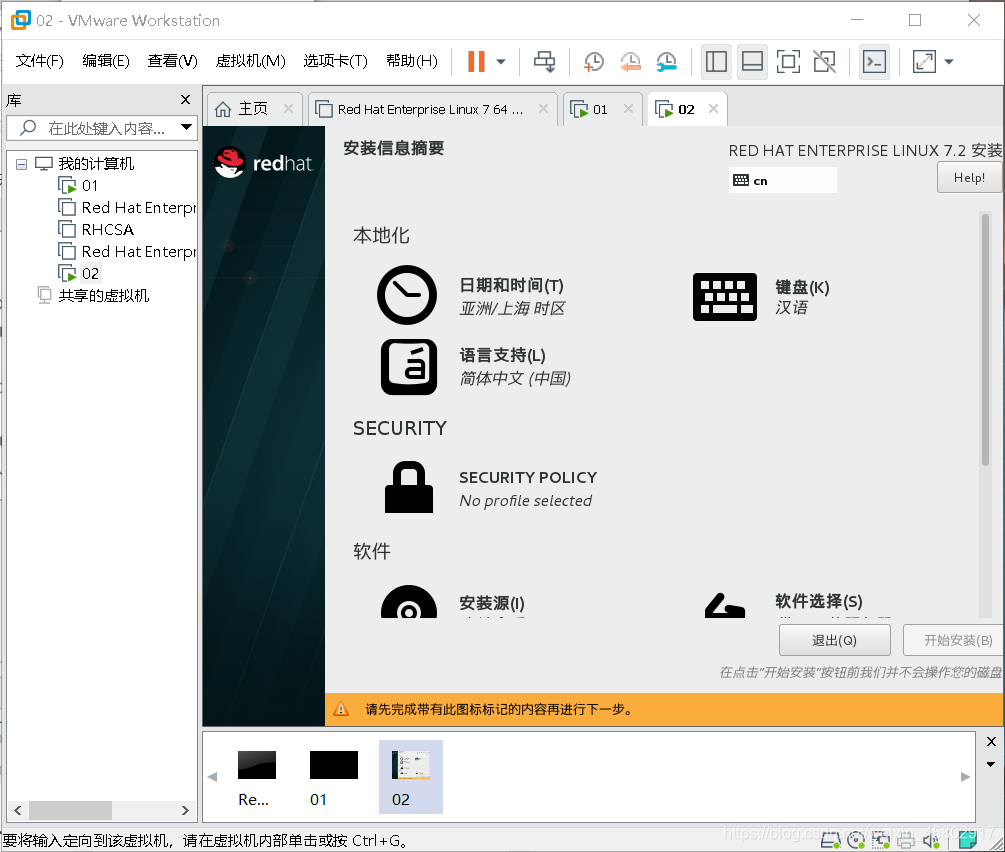Close the thumbnail bar
This screenshot has height=852, width=1005.
[x=991, y=742]
